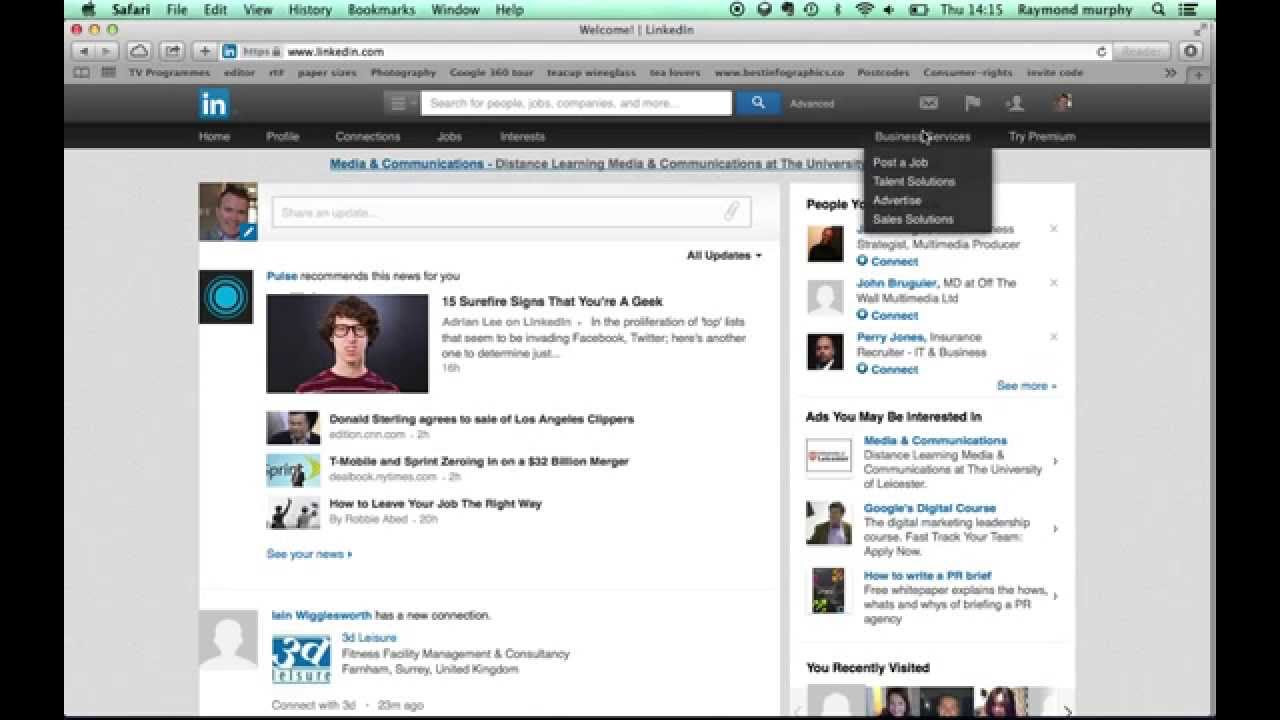This screenshot has width=1280, height=720.
Task: Click the 3d Leisure company logo
Action: point(301,659)
